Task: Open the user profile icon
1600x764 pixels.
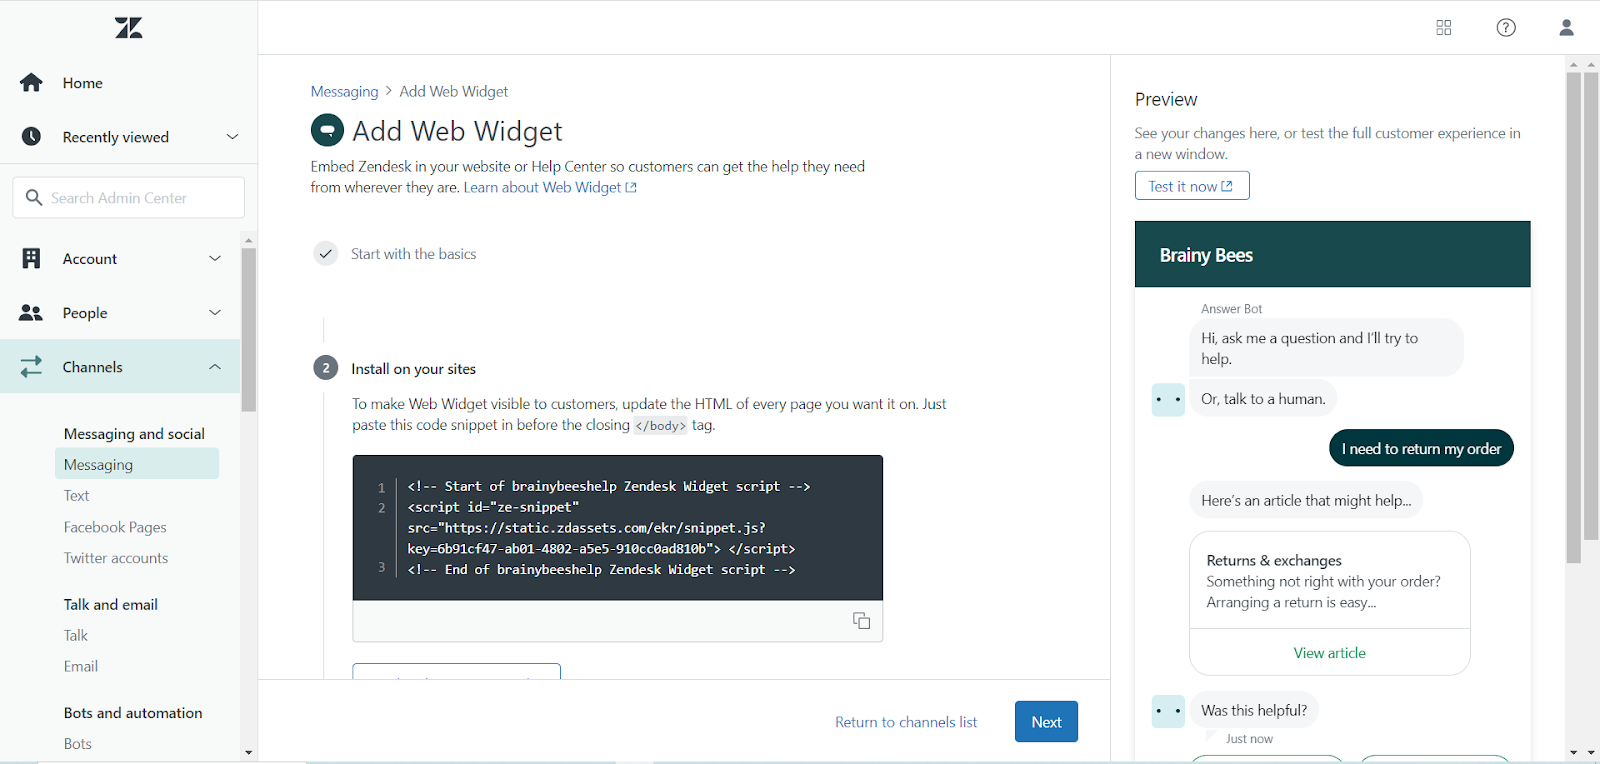Action: (1566, 28)
